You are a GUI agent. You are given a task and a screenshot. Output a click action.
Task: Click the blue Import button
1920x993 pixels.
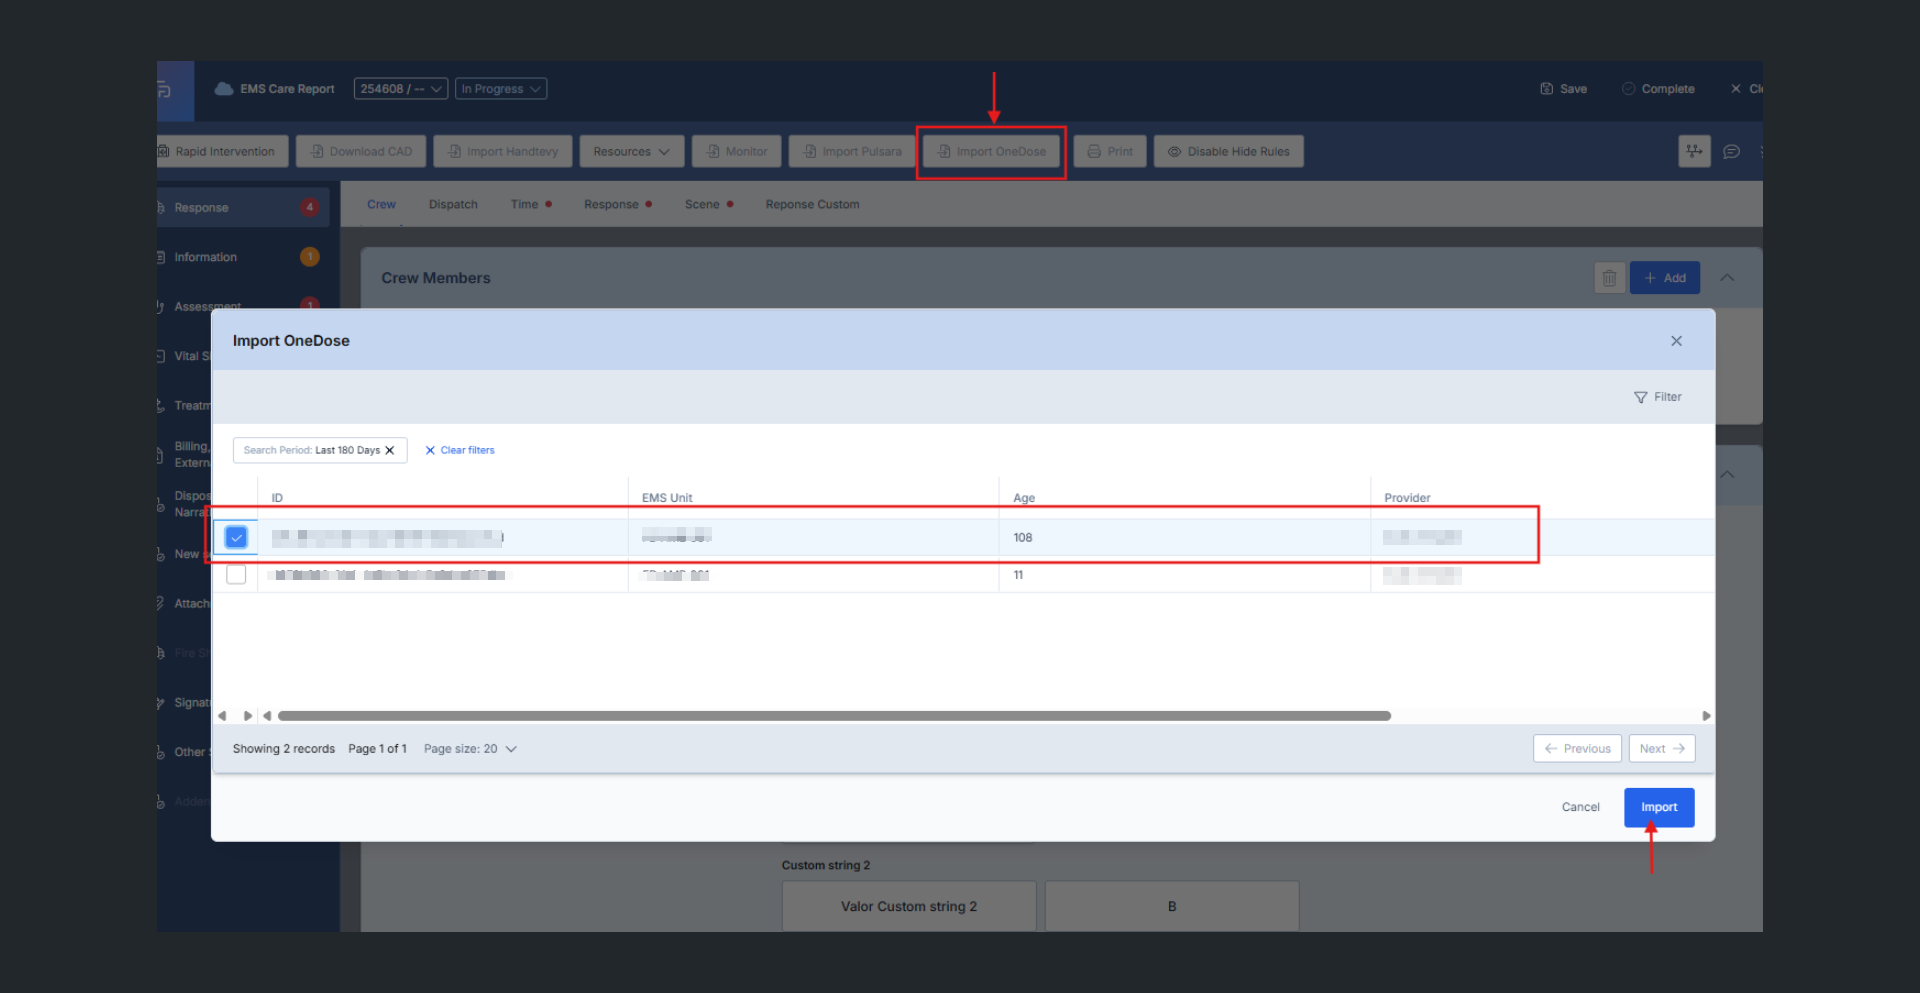click(1658, 808)
